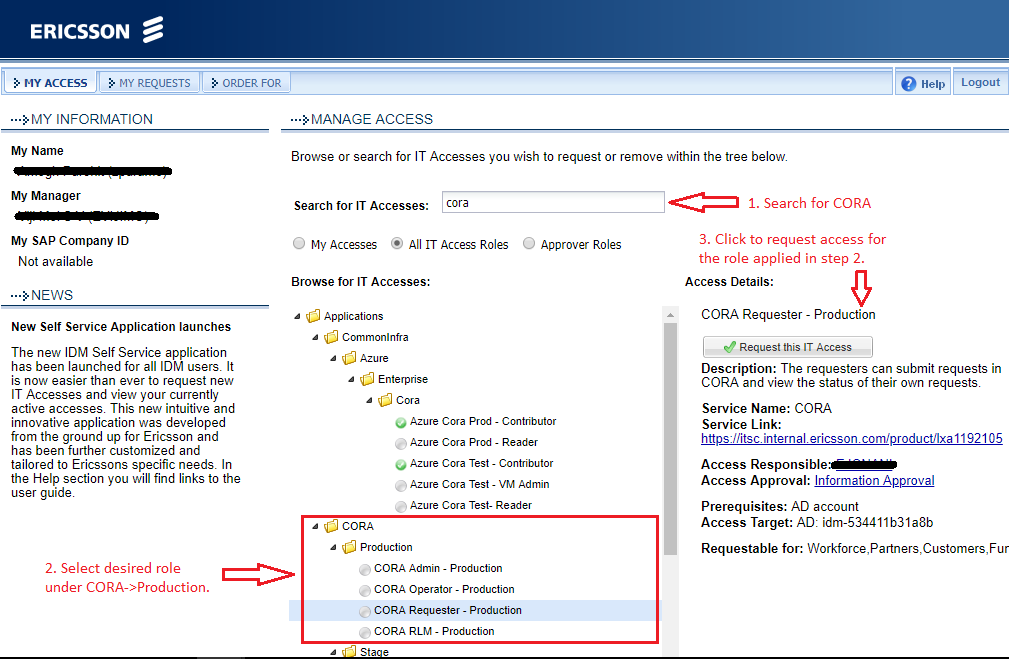This screenshot has height=660, width=1009.
Task: Switch to the My Requests tab
Action: click(x=148, y=83)
